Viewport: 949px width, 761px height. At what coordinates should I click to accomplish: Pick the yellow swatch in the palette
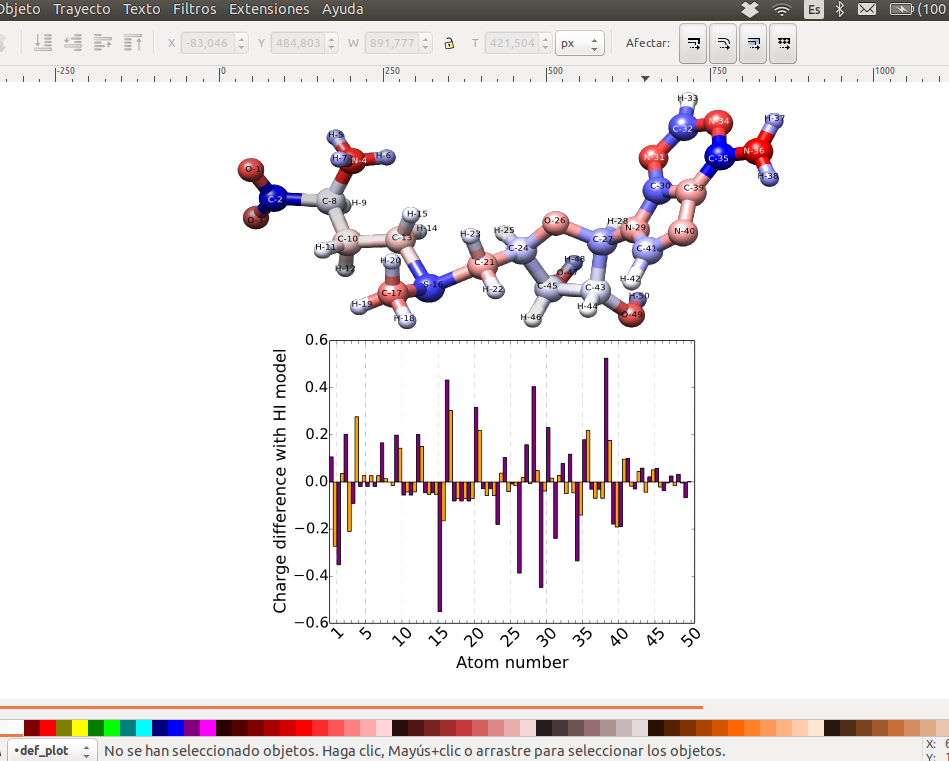click(79, 727)
